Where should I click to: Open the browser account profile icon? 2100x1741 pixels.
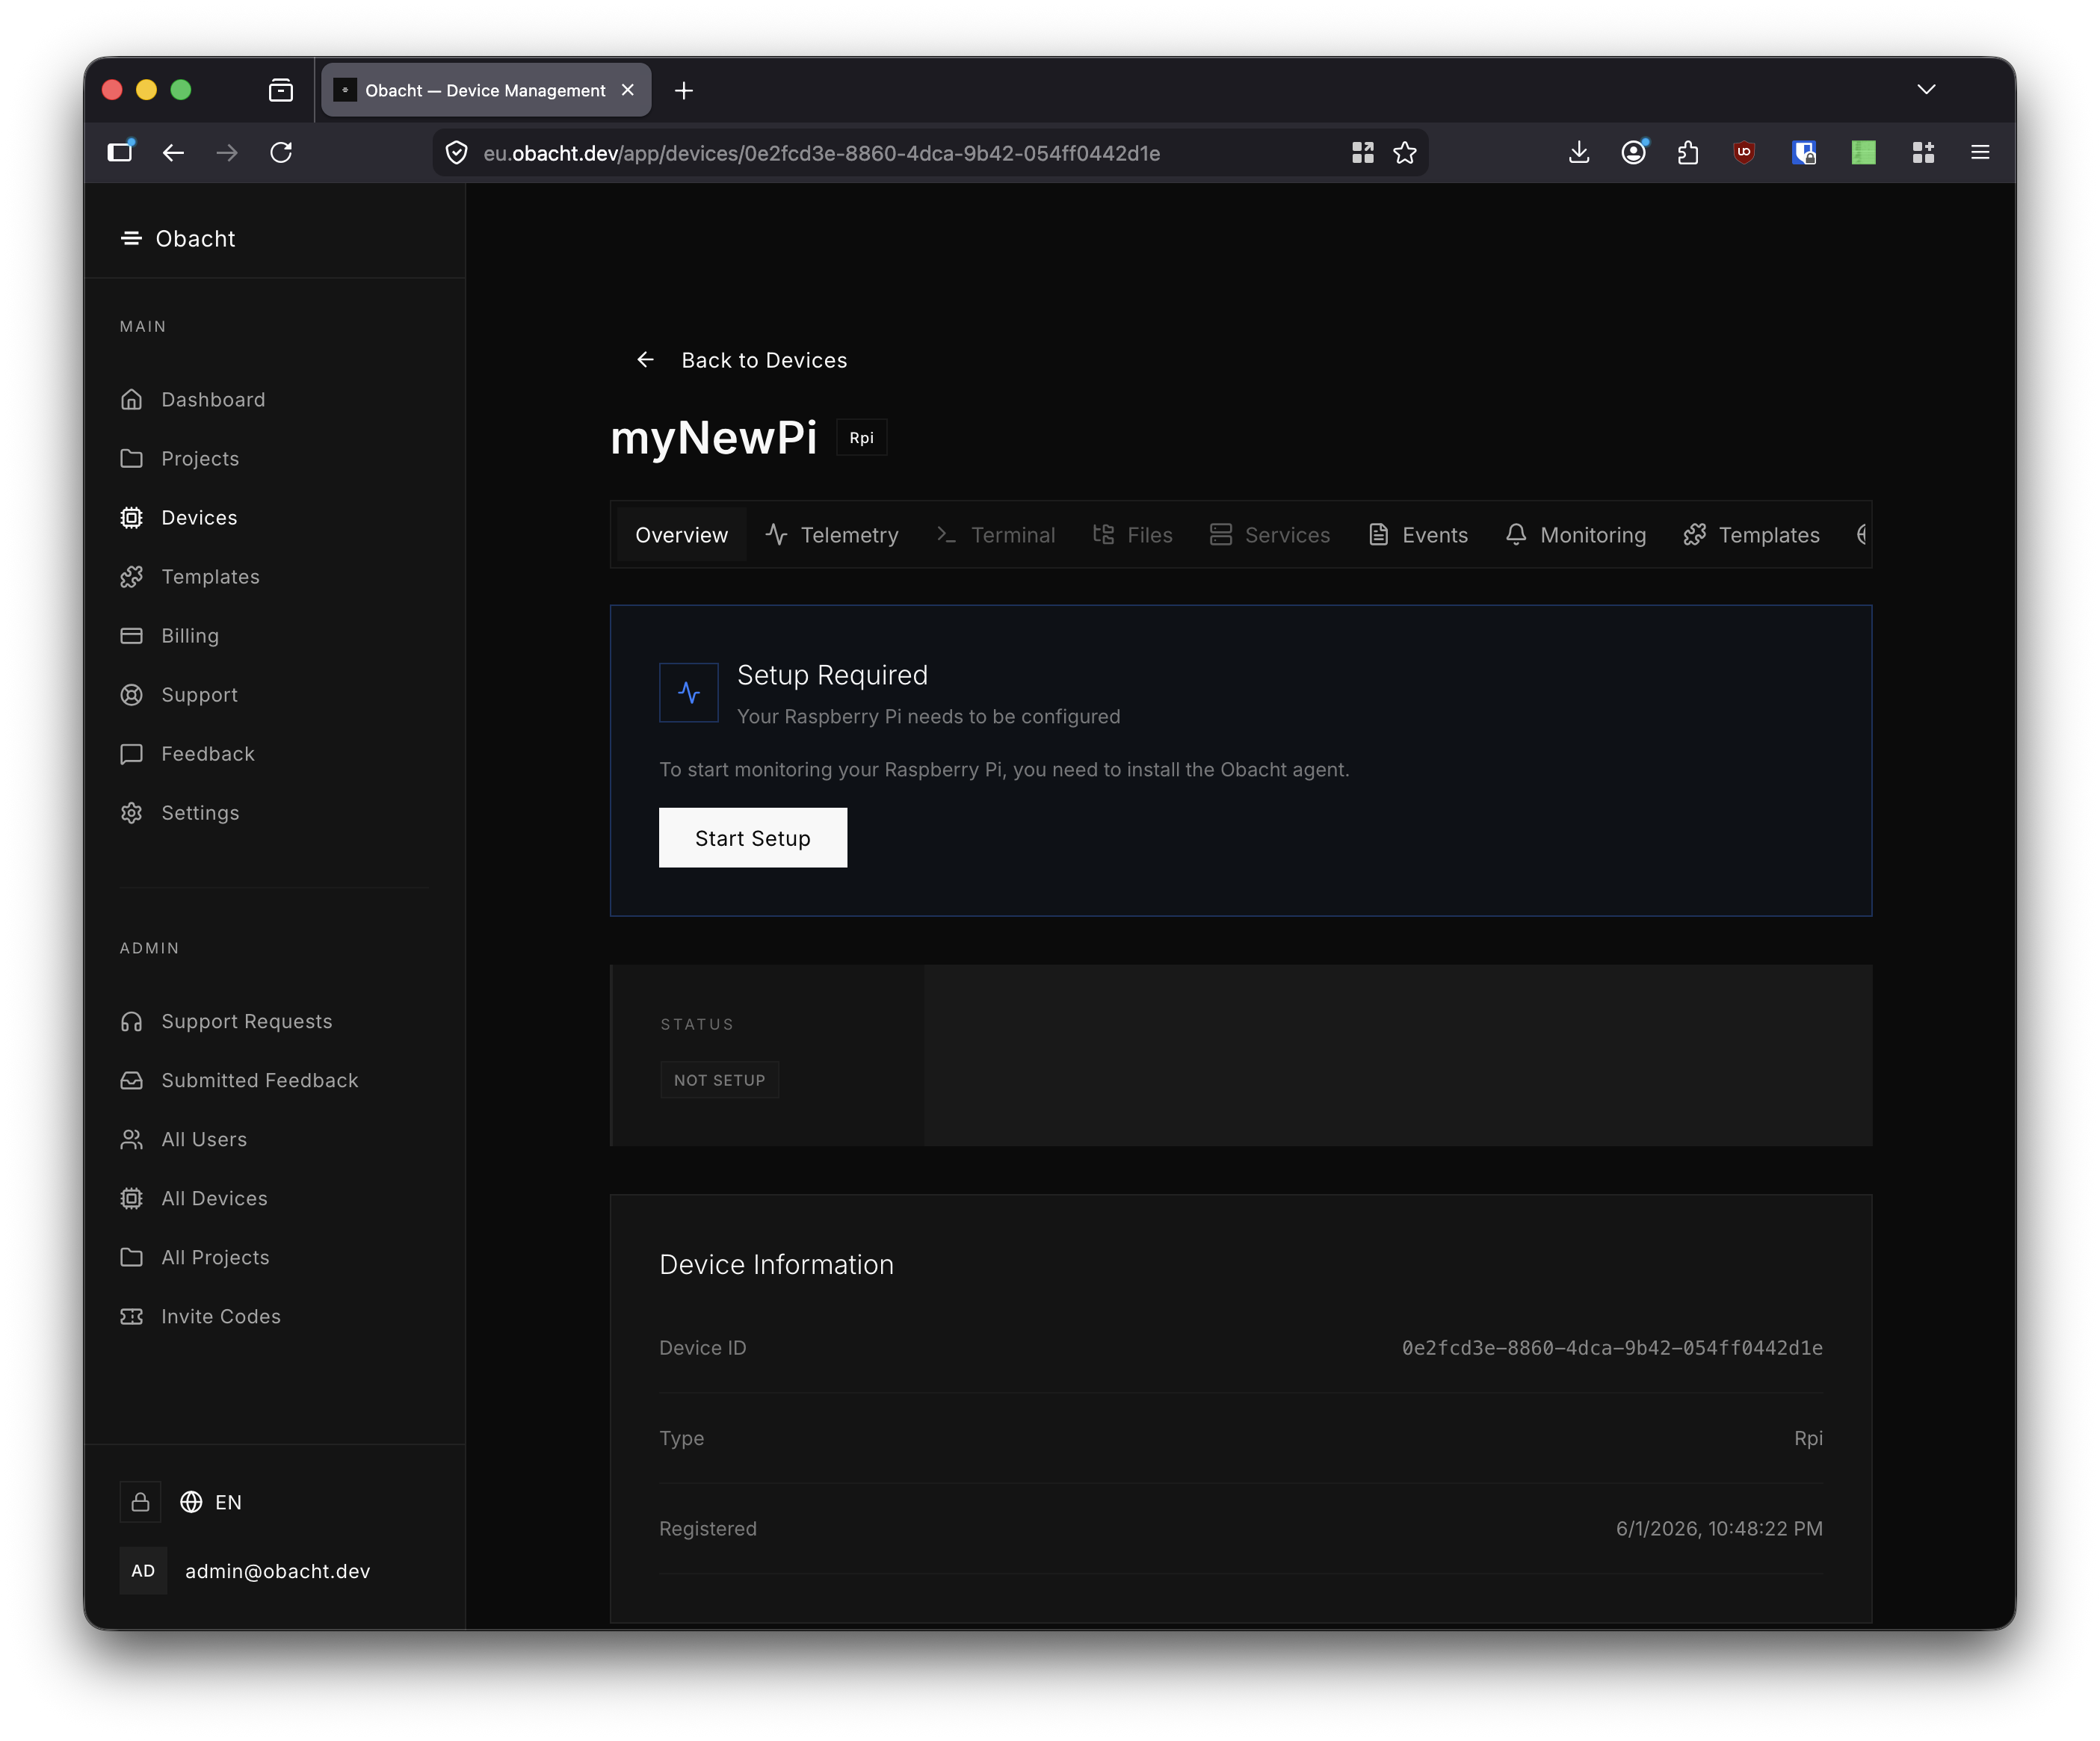[1634, 152]
